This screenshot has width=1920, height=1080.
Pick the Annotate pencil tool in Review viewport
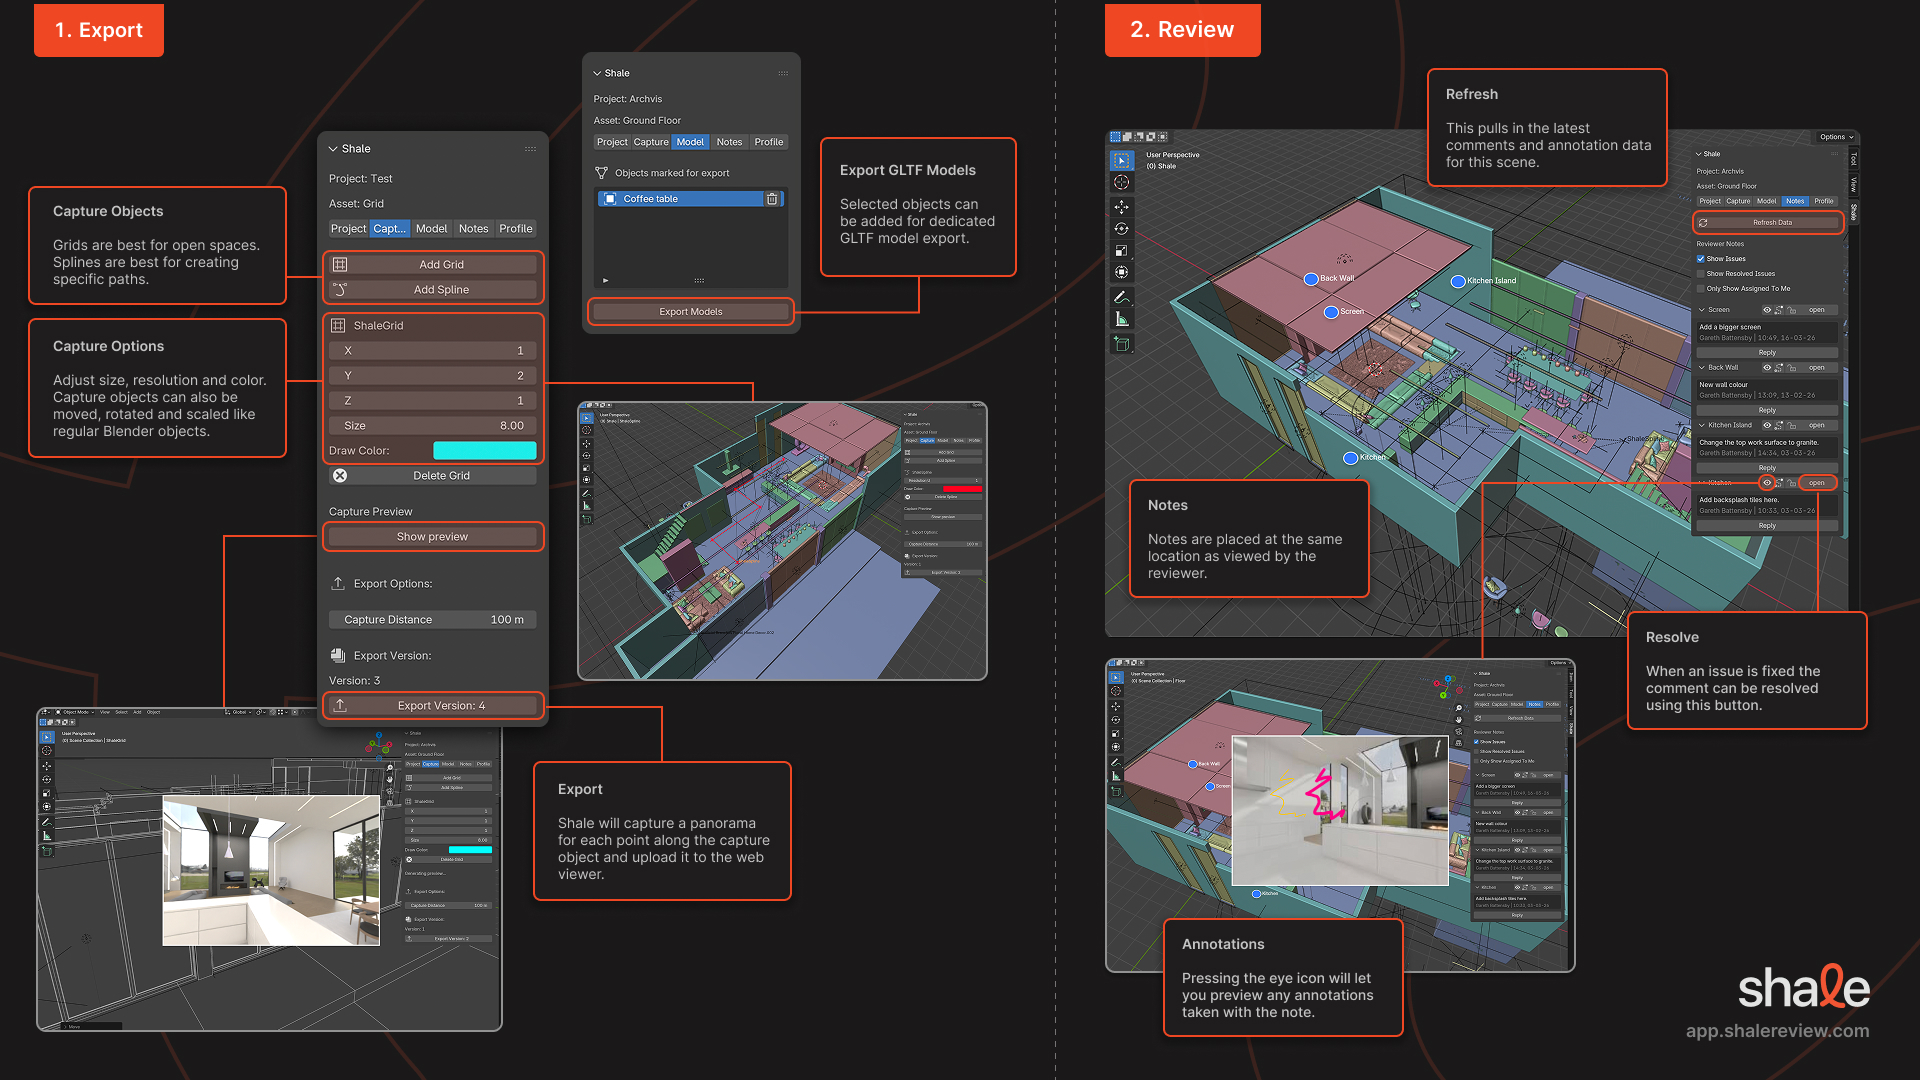(x=1121, y=297)
